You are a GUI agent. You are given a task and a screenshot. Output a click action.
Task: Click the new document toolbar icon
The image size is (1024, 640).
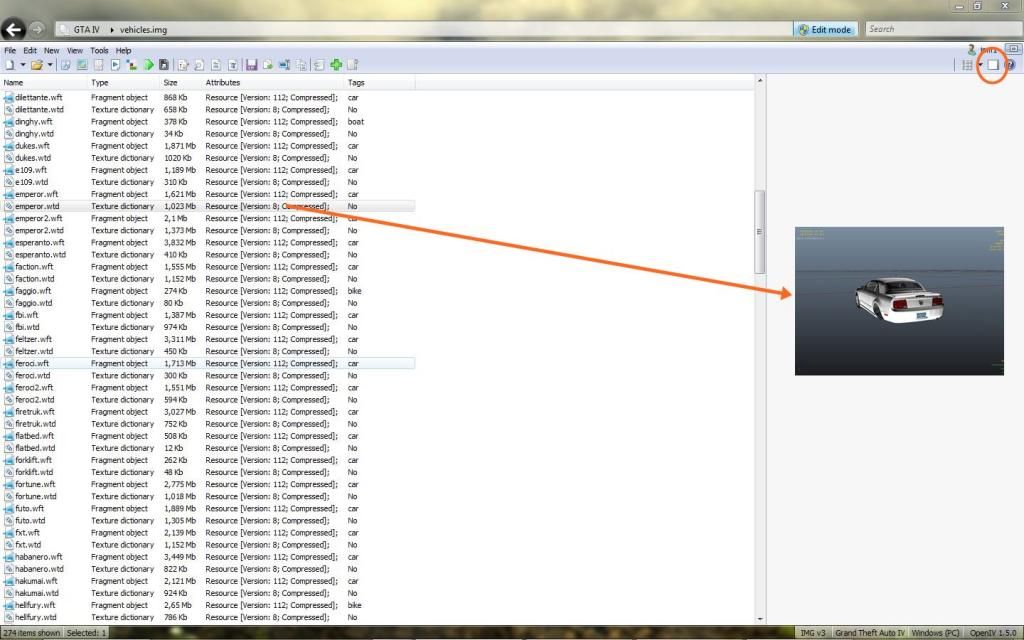(9, 65)
